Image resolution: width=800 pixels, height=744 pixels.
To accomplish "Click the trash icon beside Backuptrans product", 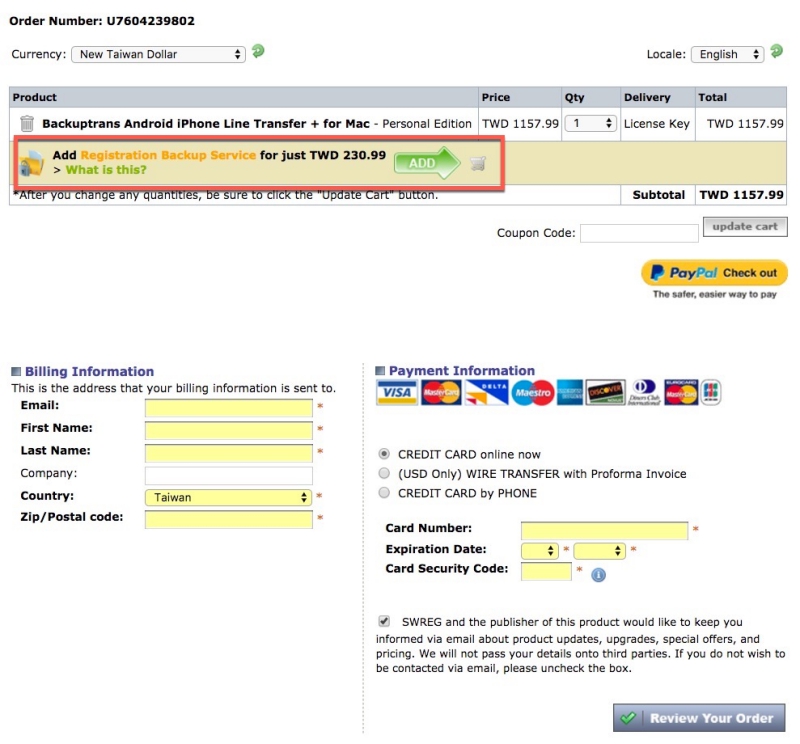I will pyautogui.click(x=27, y=124).
